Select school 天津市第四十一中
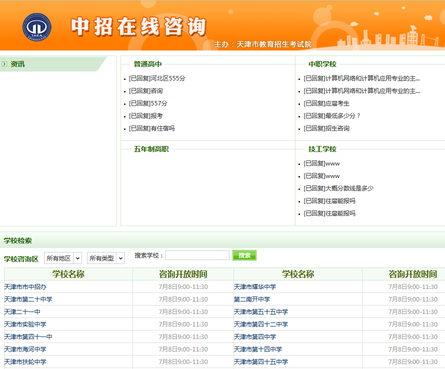Screen dimensions: 445x369 [28, 337]
